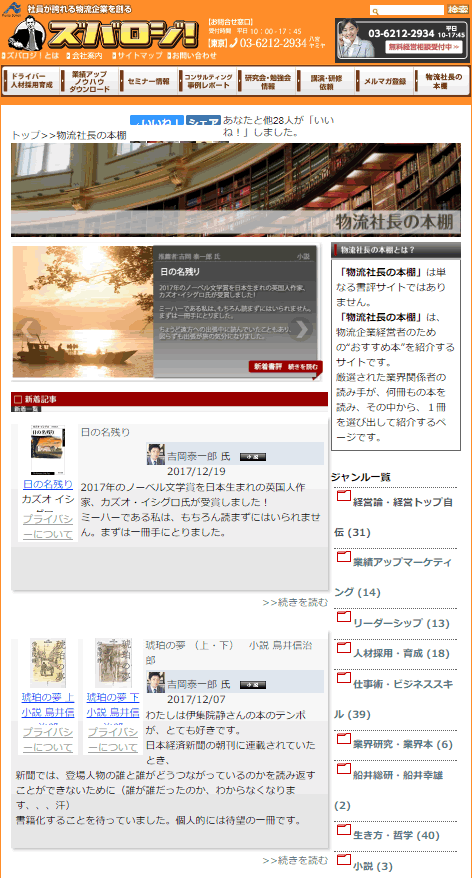Open the ズバロジ!とは link
Screen dimensions: 472x878
[30, 56]
